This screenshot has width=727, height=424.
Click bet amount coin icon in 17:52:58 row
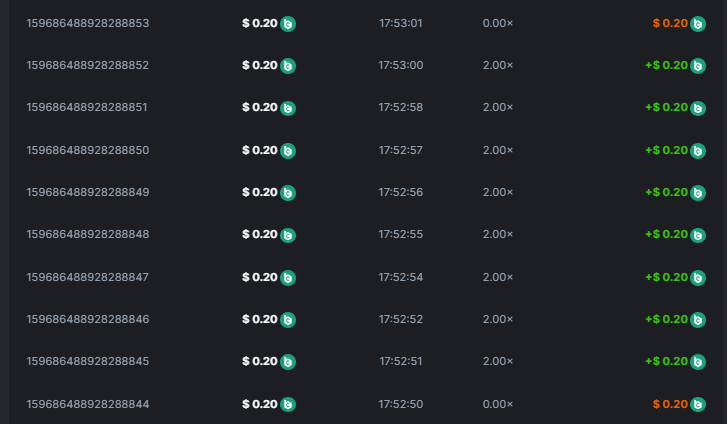tap(288, 108)
